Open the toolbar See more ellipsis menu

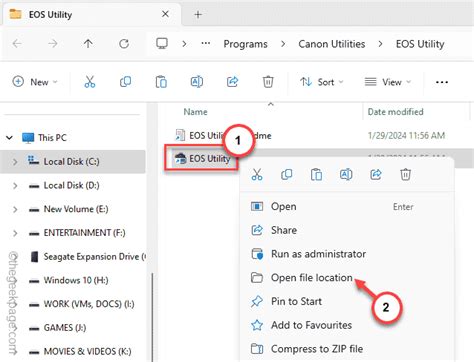coord(442,82)
